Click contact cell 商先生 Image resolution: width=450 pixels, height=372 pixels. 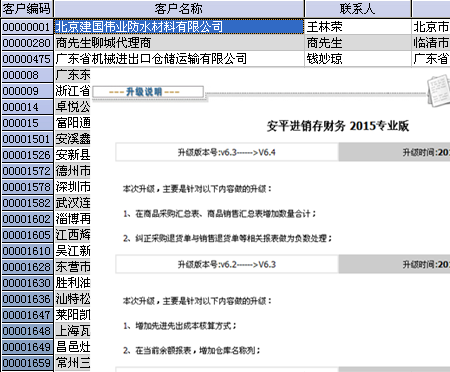point(358,43)
